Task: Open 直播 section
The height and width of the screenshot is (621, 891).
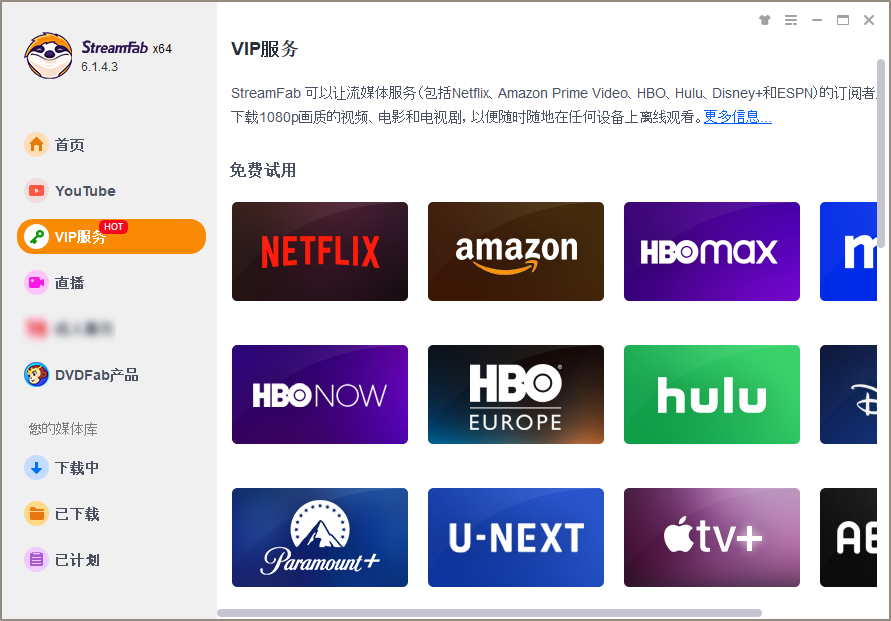Action: [69, 282]
